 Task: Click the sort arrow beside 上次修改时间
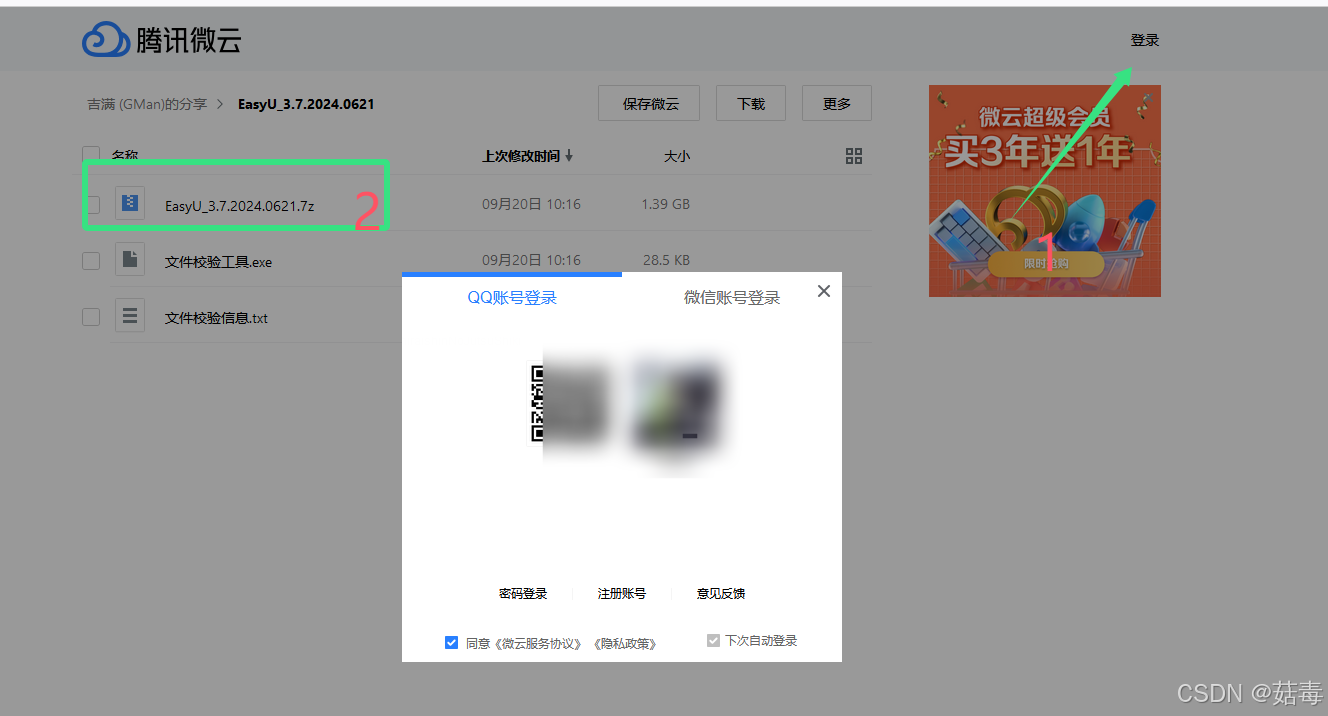tap(569, 156)
